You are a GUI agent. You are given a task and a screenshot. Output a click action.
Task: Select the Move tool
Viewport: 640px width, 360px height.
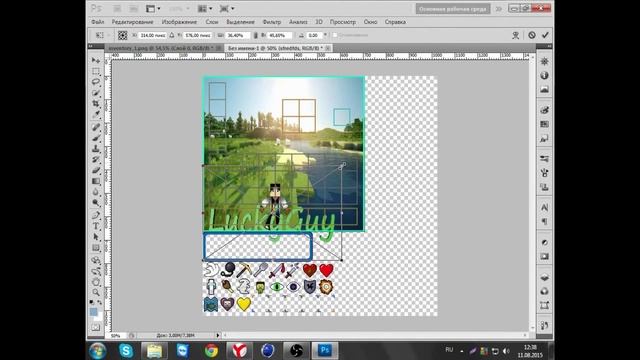tap(96, 60)
